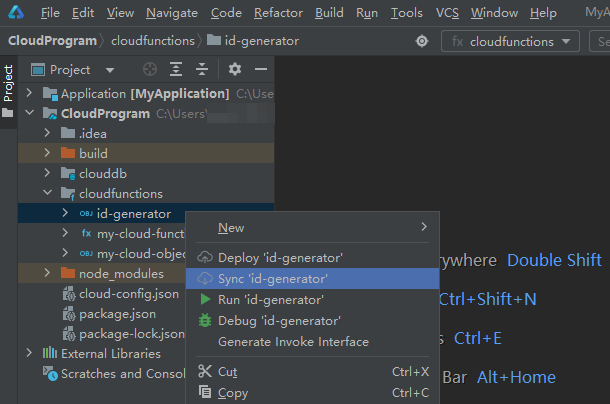Click Generate Invoke Interface option

[x=293, y=342]
